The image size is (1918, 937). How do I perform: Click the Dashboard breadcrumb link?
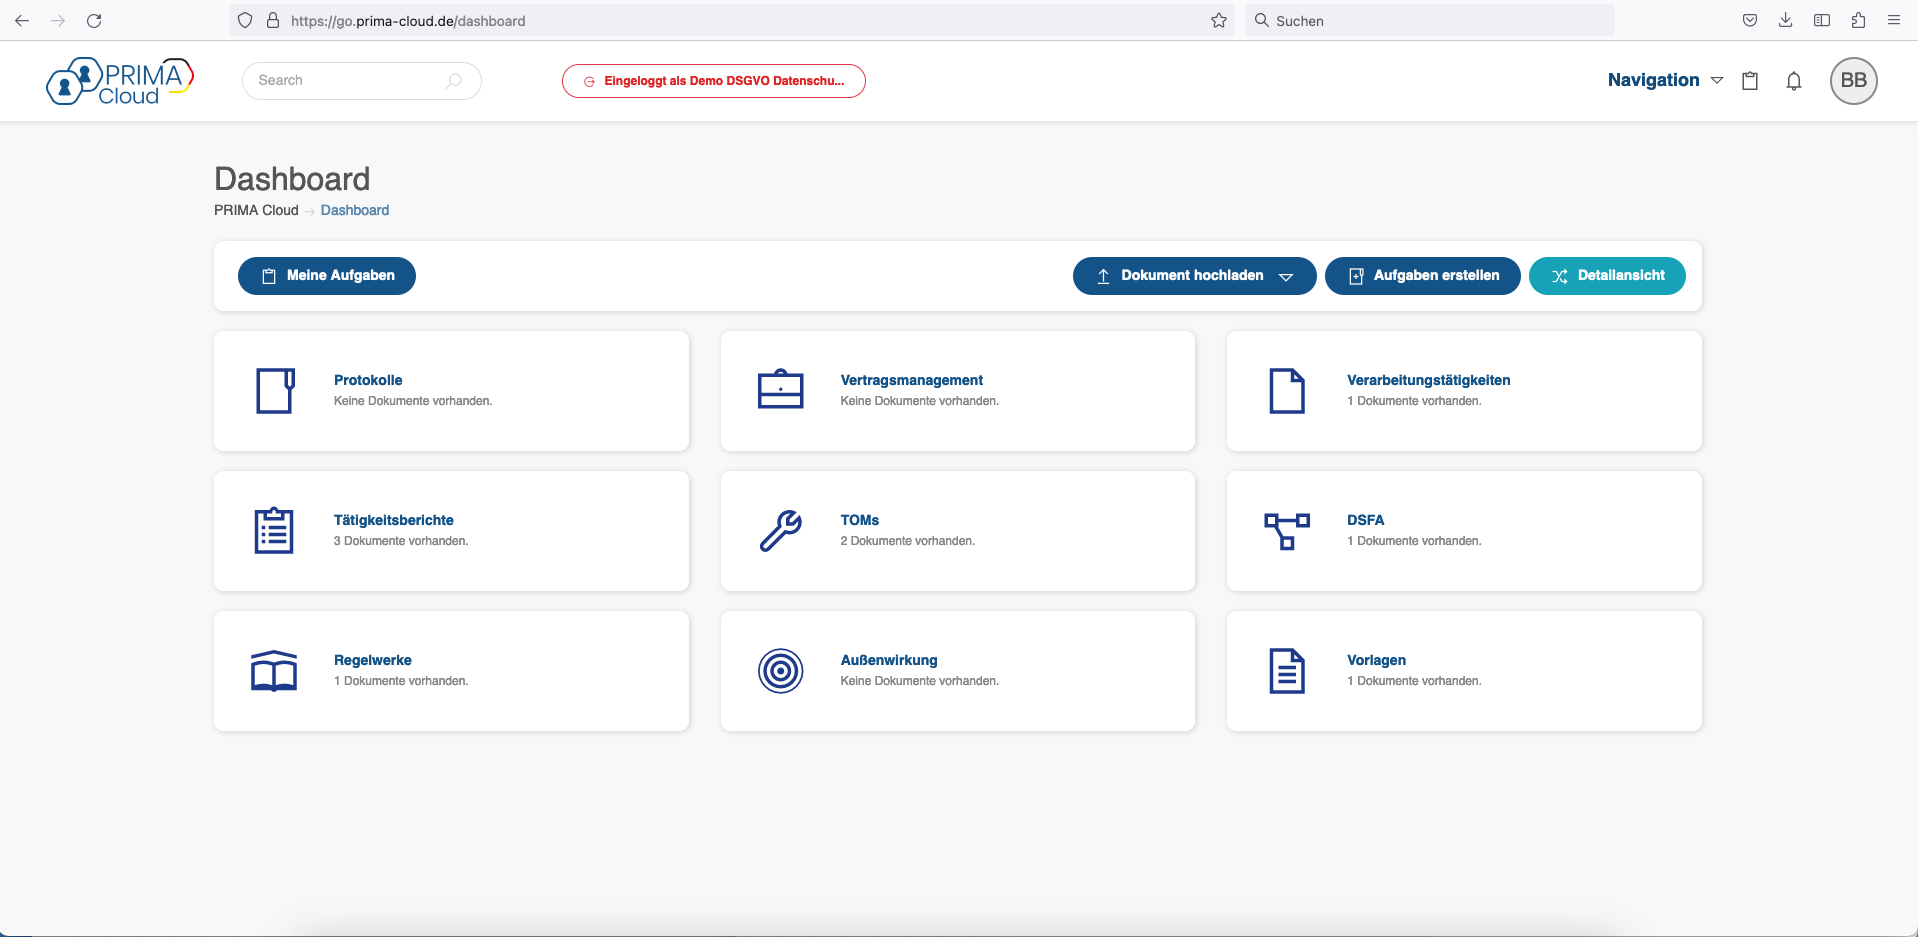click(x=354, y=210)
